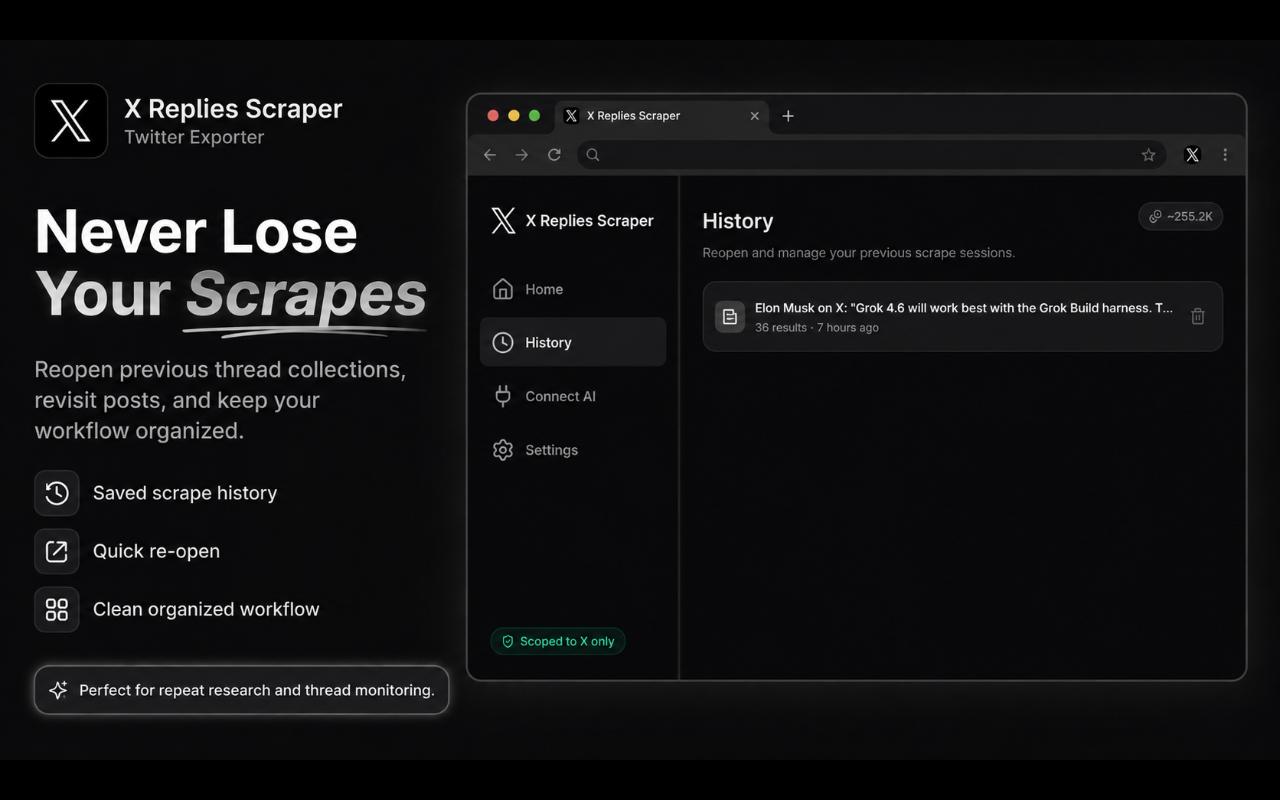Click the Scoped to X only badge
This screenshot has width=1280, height=800.
pos(558,641)
